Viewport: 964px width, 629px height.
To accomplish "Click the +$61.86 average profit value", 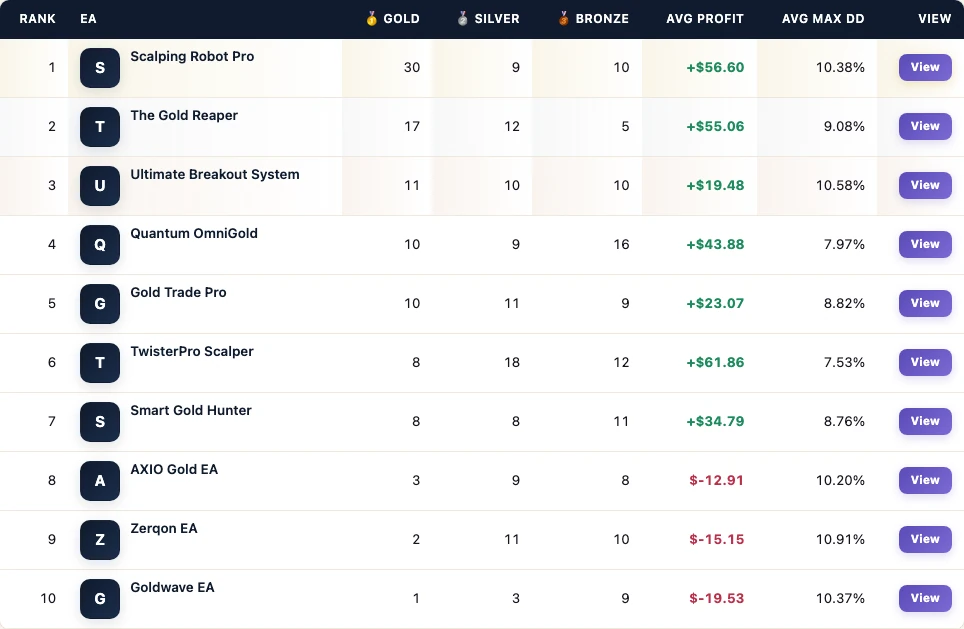I will click(x=715, y=363).
